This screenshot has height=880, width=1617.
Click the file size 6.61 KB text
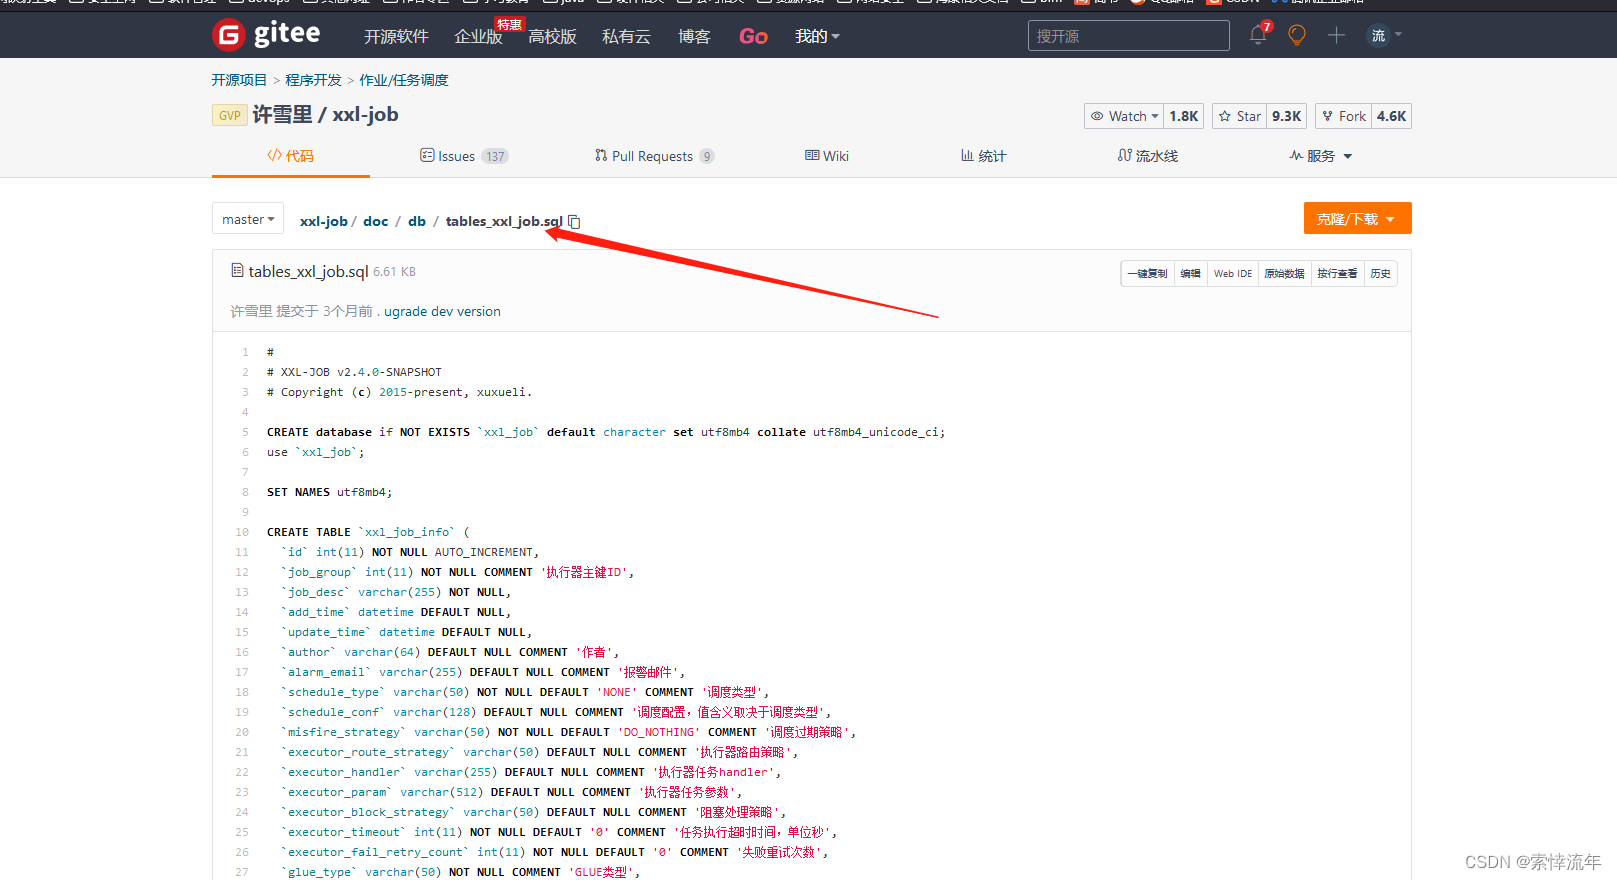point(394,272)
